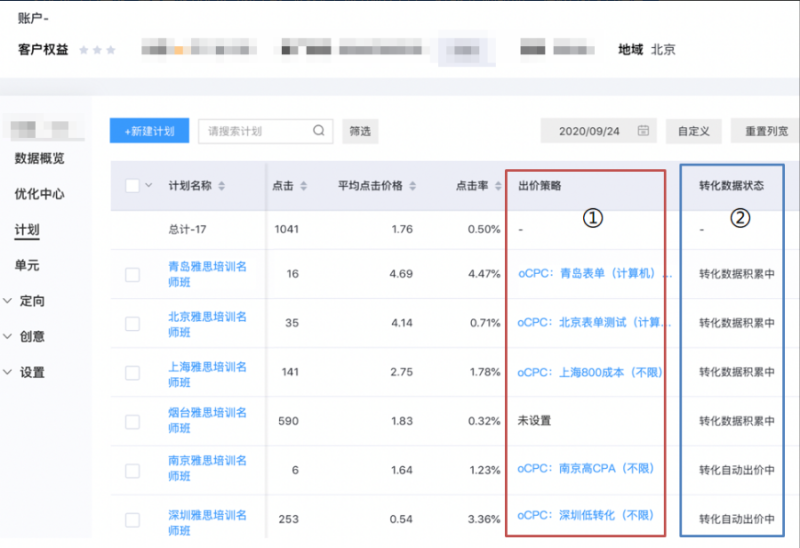Click the 590 clicks value for 烟台
The image size is (800, 548).
coord(288,421)
